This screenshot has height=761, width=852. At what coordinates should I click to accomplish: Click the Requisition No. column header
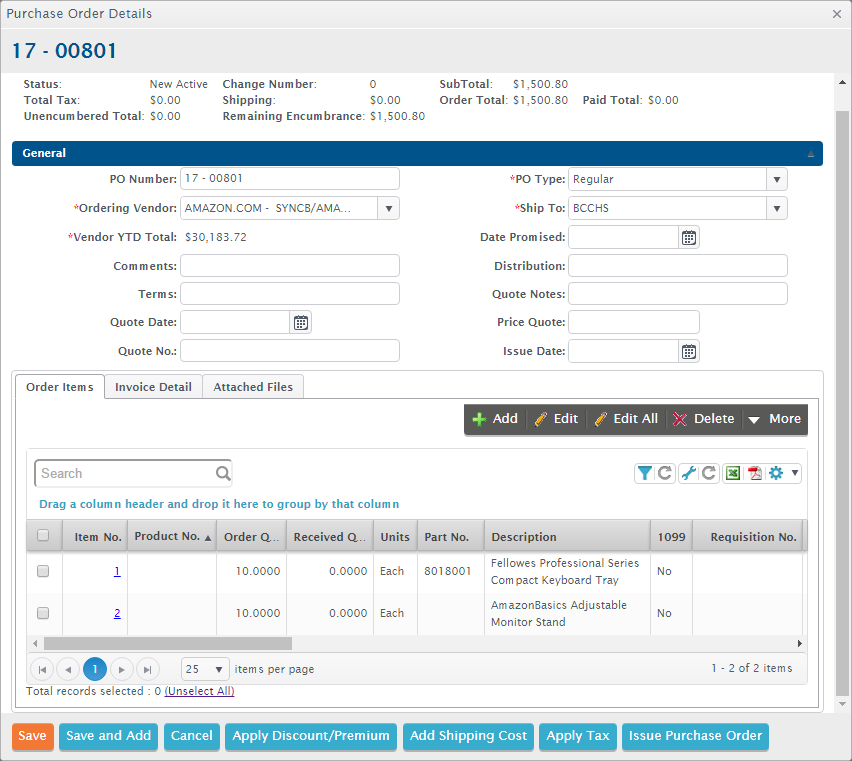pos(748,536)
